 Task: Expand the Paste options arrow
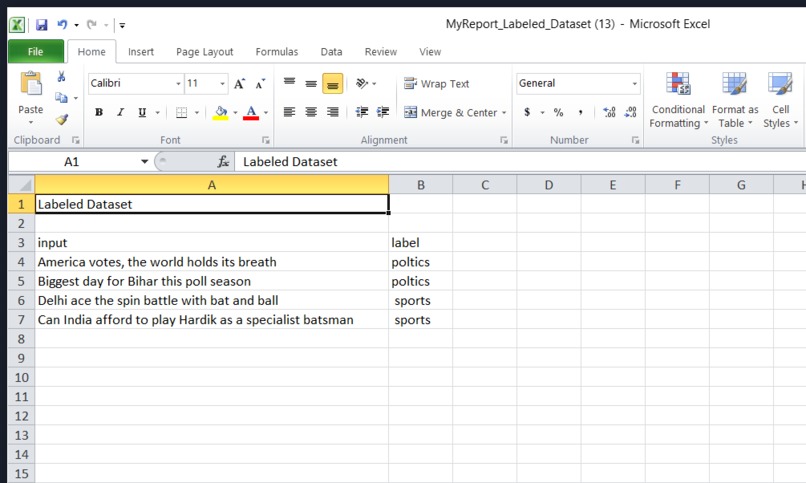[31, 122]
